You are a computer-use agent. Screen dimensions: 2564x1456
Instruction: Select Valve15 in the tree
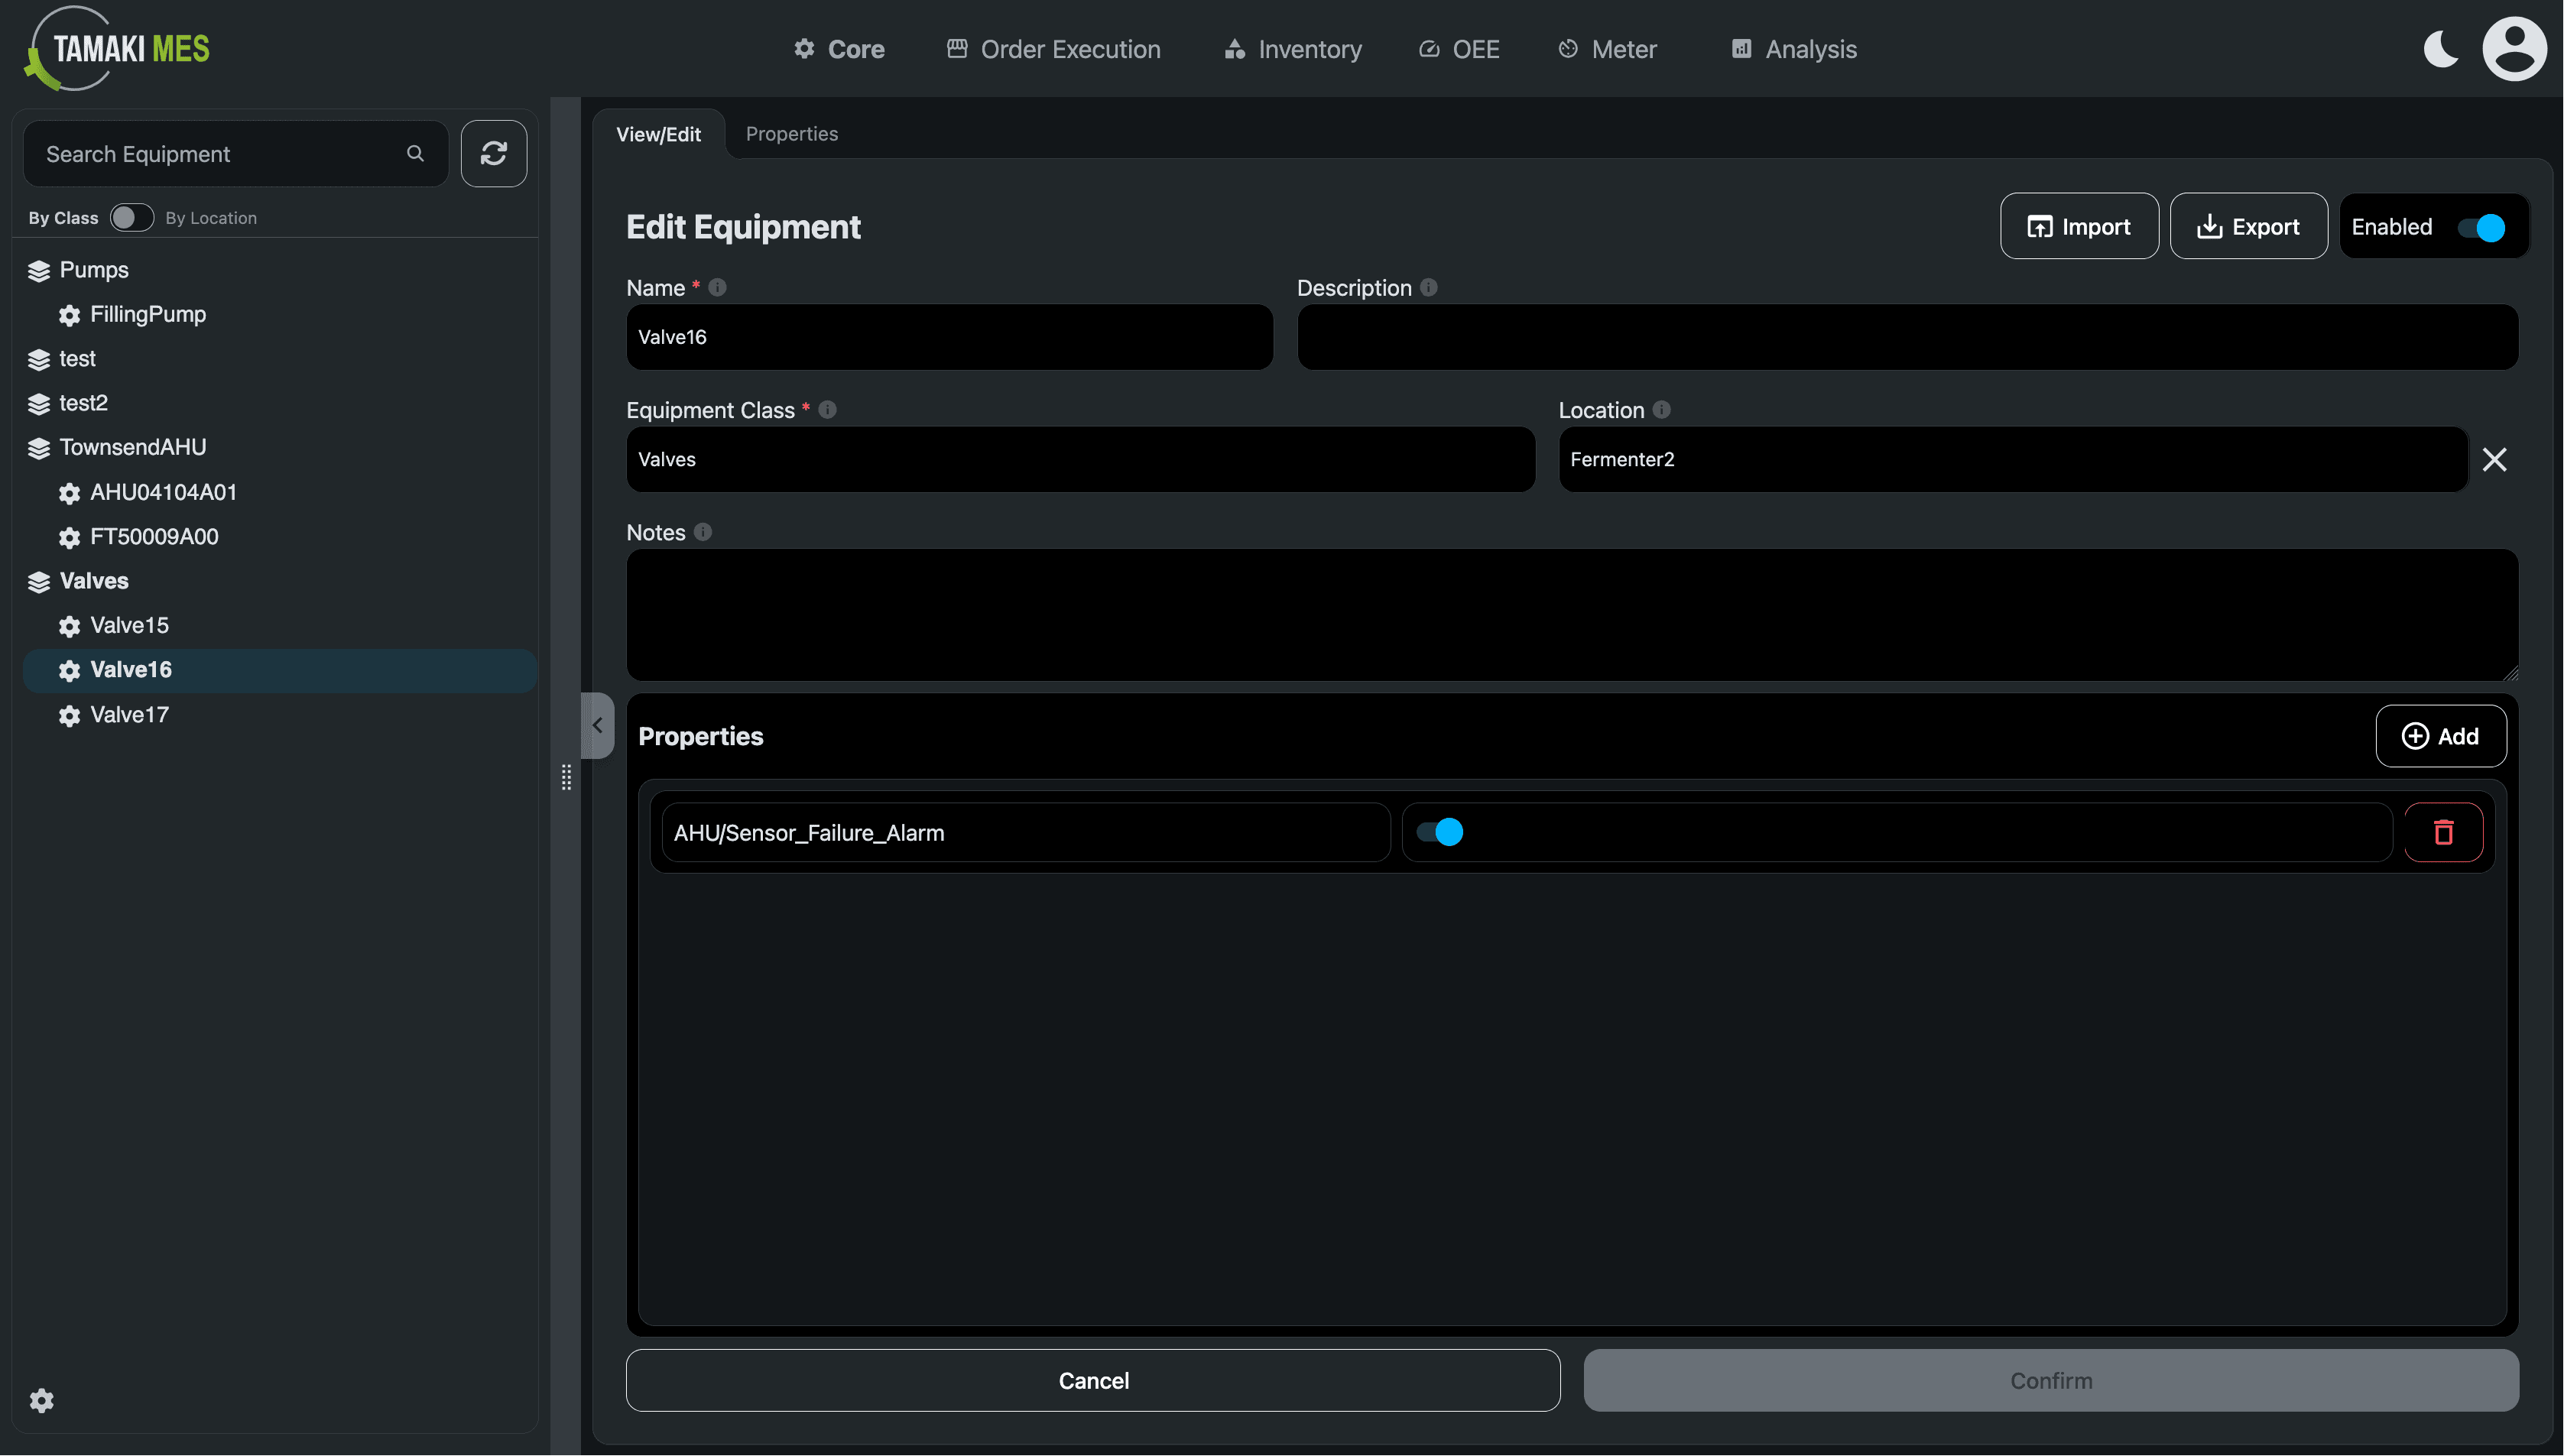[129, 625]
